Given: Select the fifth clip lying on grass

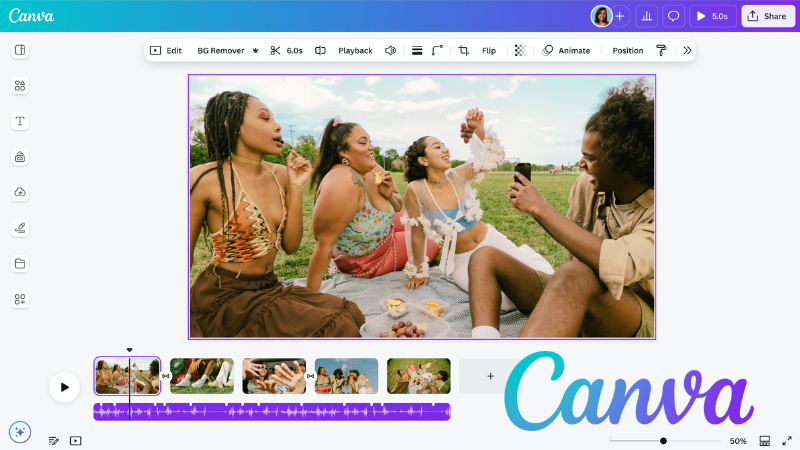Looking at the screenshot, I should coord(419,376).
